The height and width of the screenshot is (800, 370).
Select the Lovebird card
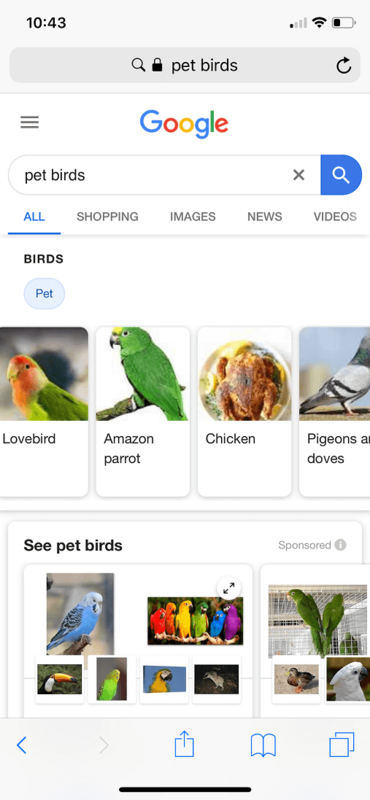pyautogui.click(x=44, y=412)
